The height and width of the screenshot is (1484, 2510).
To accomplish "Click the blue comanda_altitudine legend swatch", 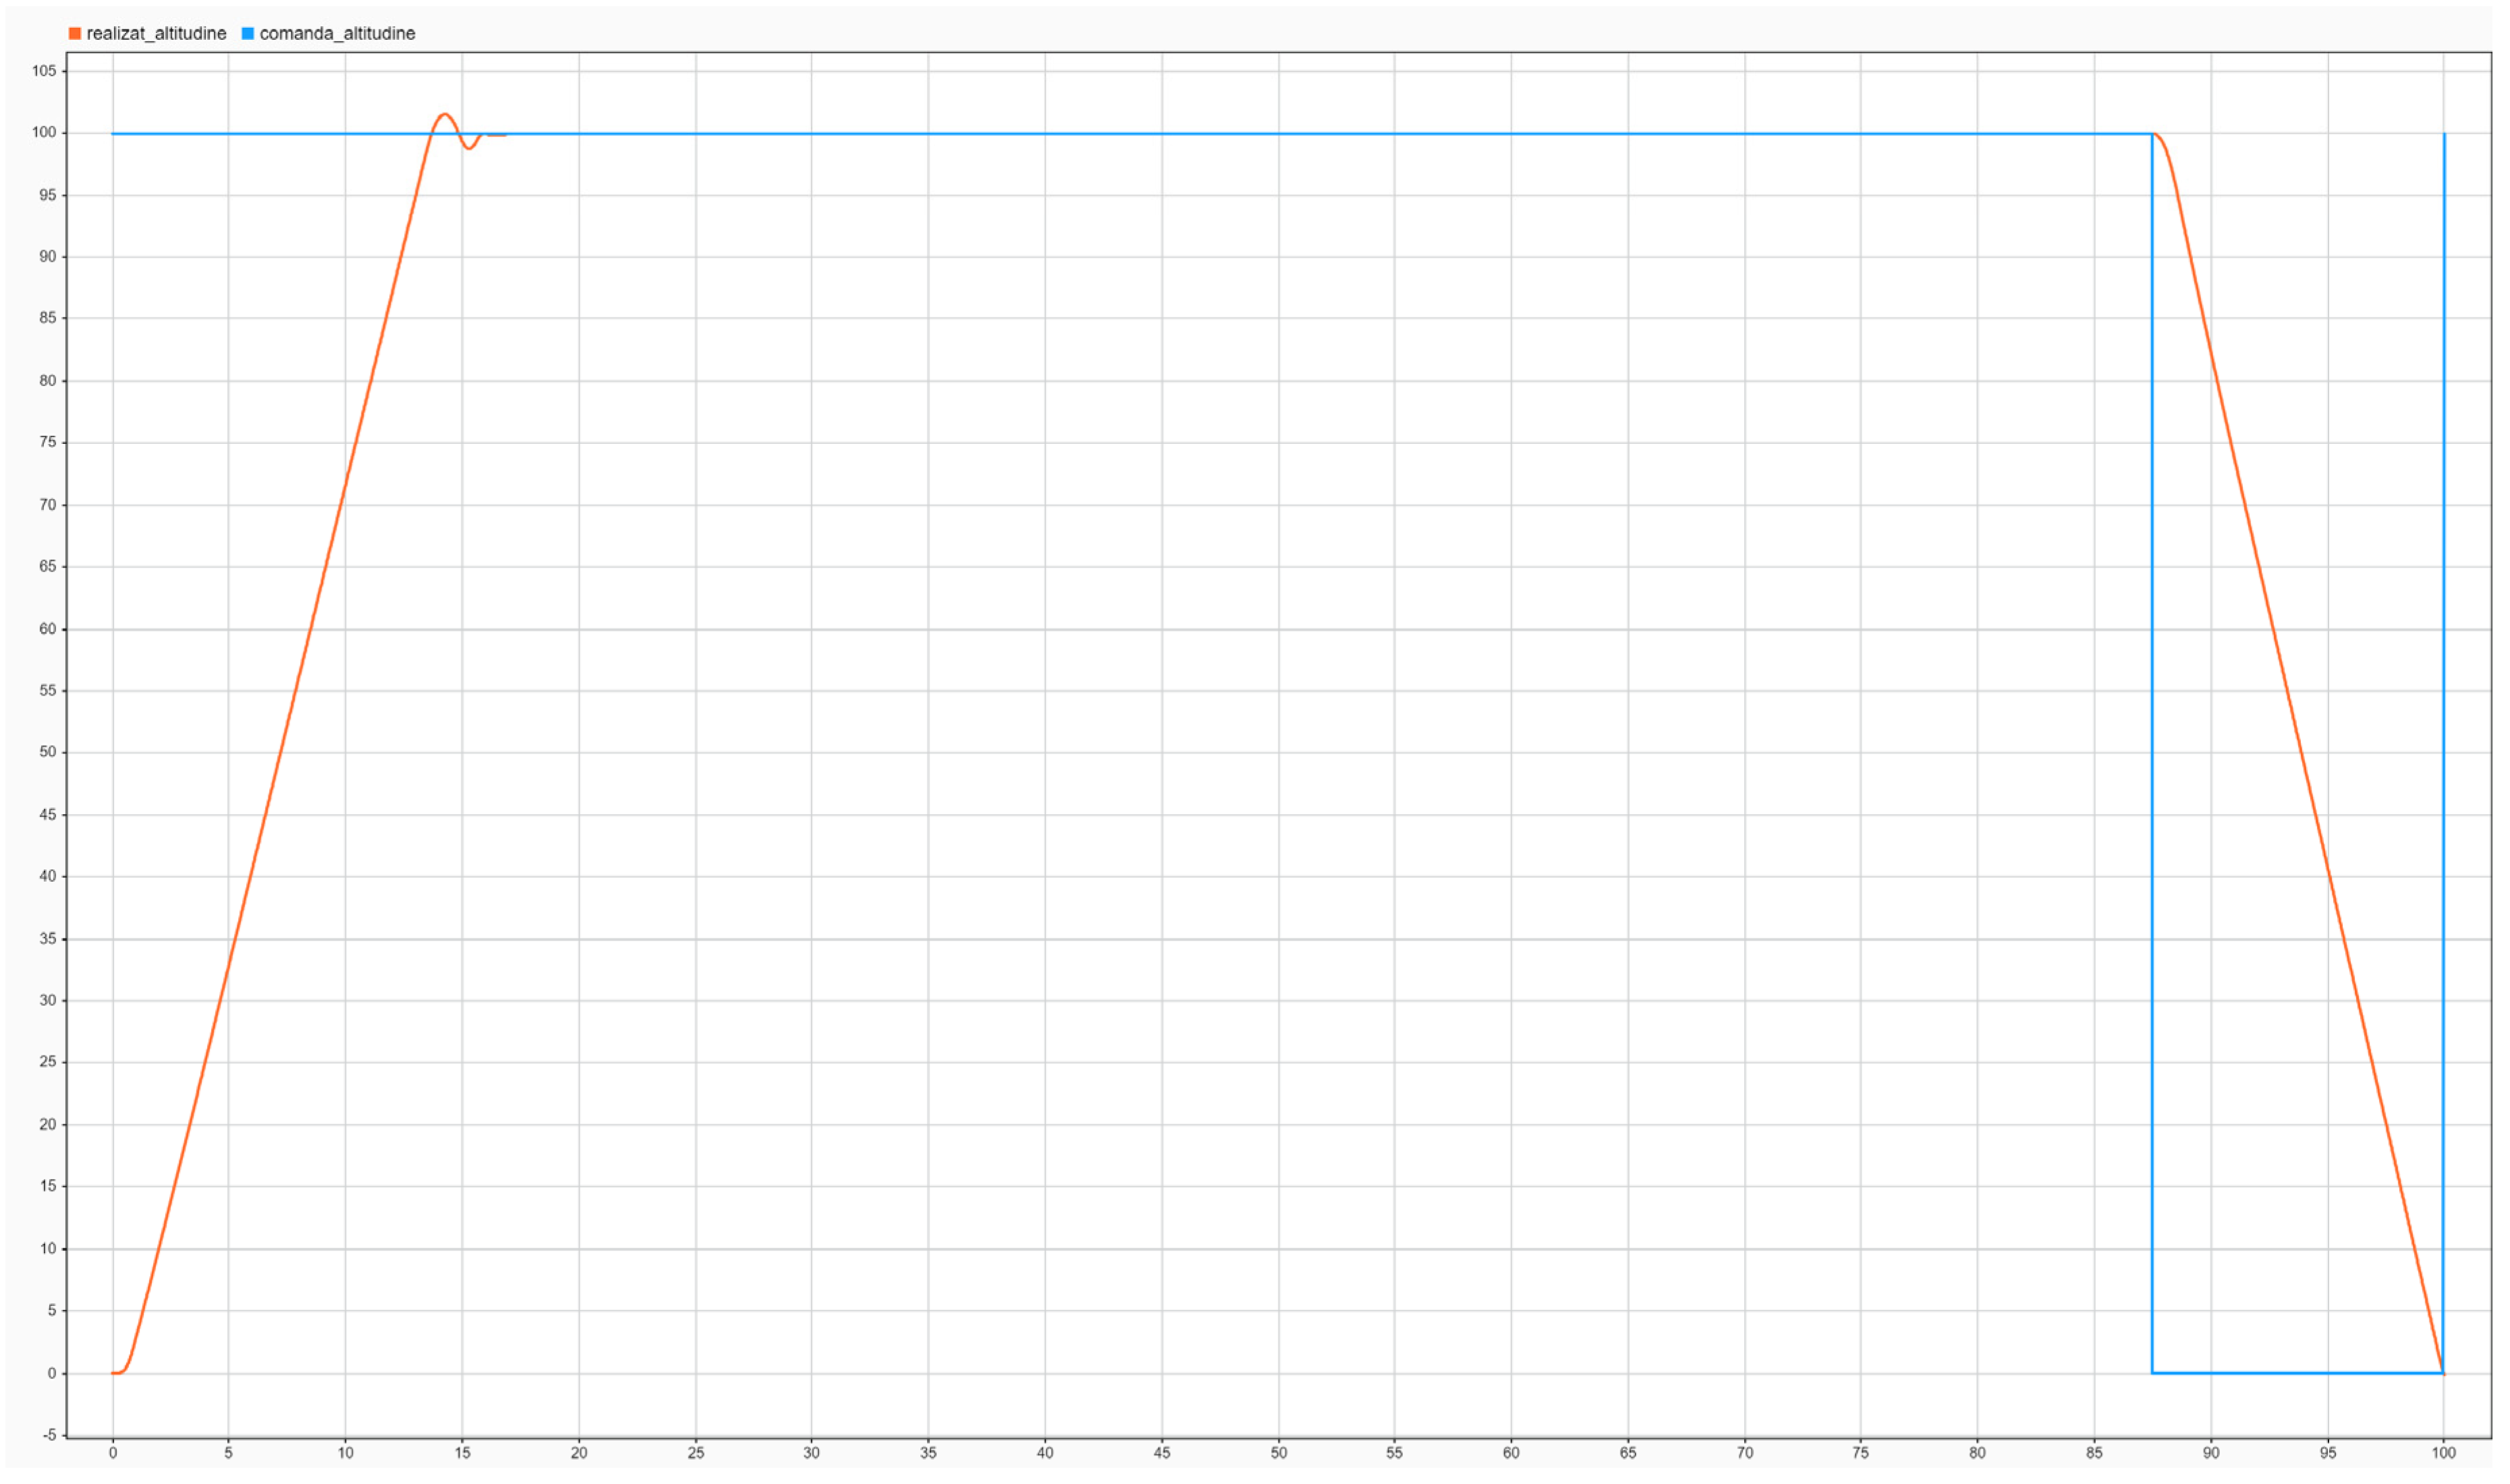I will 248,34.
